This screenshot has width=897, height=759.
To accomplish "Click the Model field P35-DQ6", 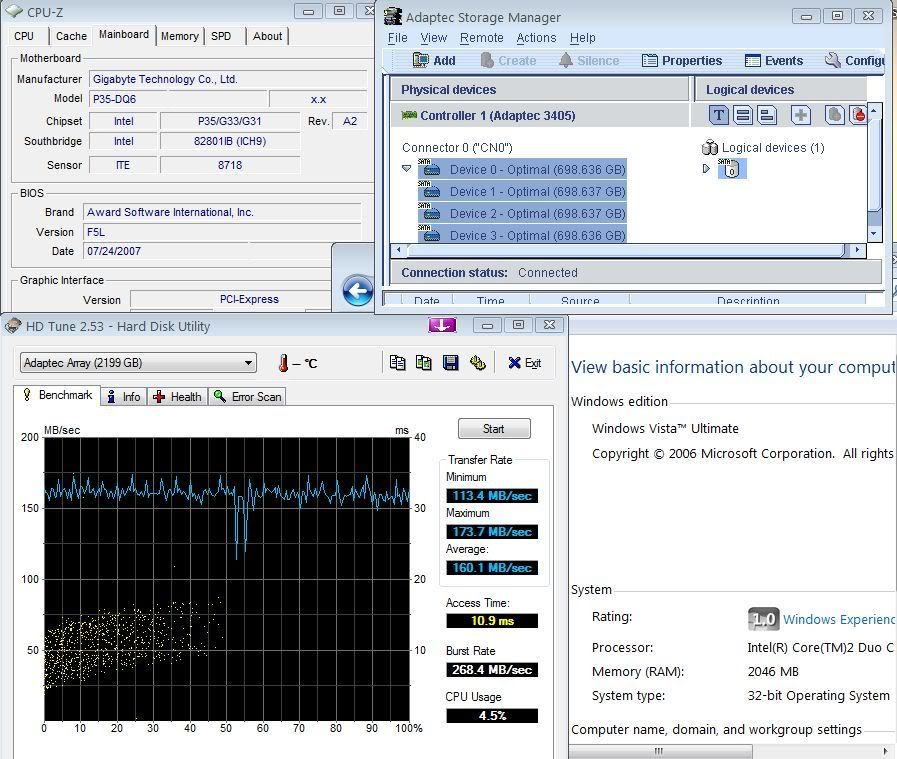I will (x=178, y=99).
